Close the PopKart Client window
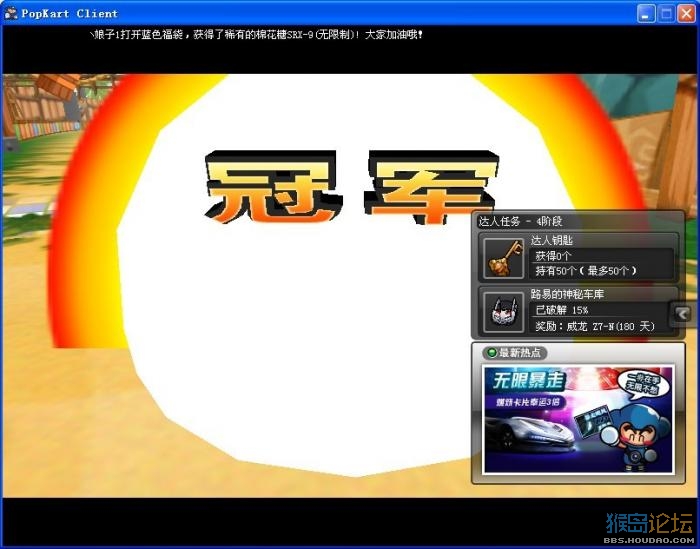 [687, 13]
